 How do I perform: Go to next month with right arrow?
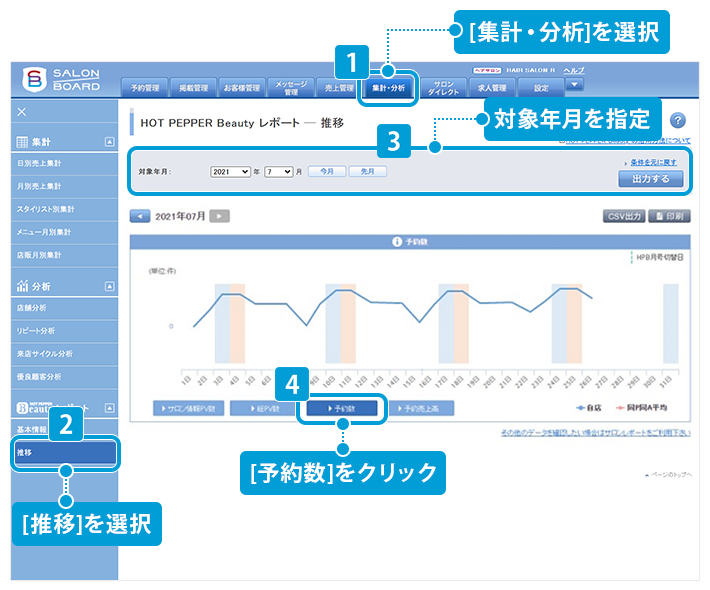(220, 215)
